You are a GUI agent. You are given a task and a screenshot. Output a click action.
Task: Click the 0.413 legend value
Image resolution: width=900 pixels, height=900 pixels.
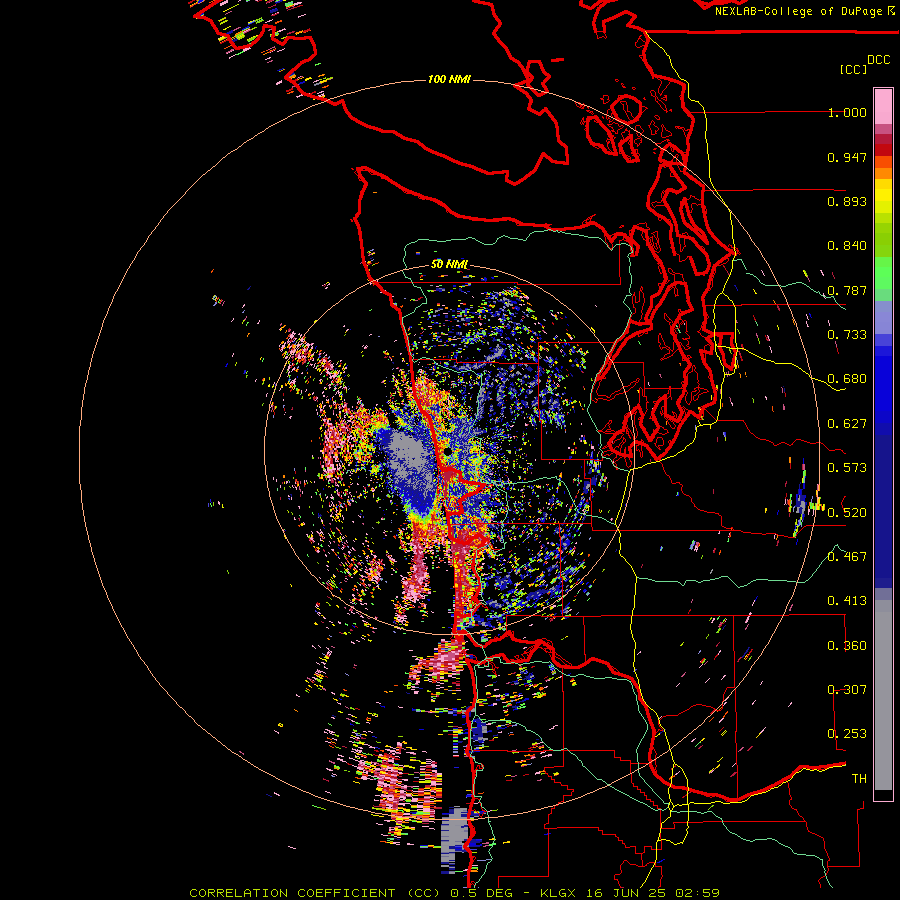click(847, 601)
